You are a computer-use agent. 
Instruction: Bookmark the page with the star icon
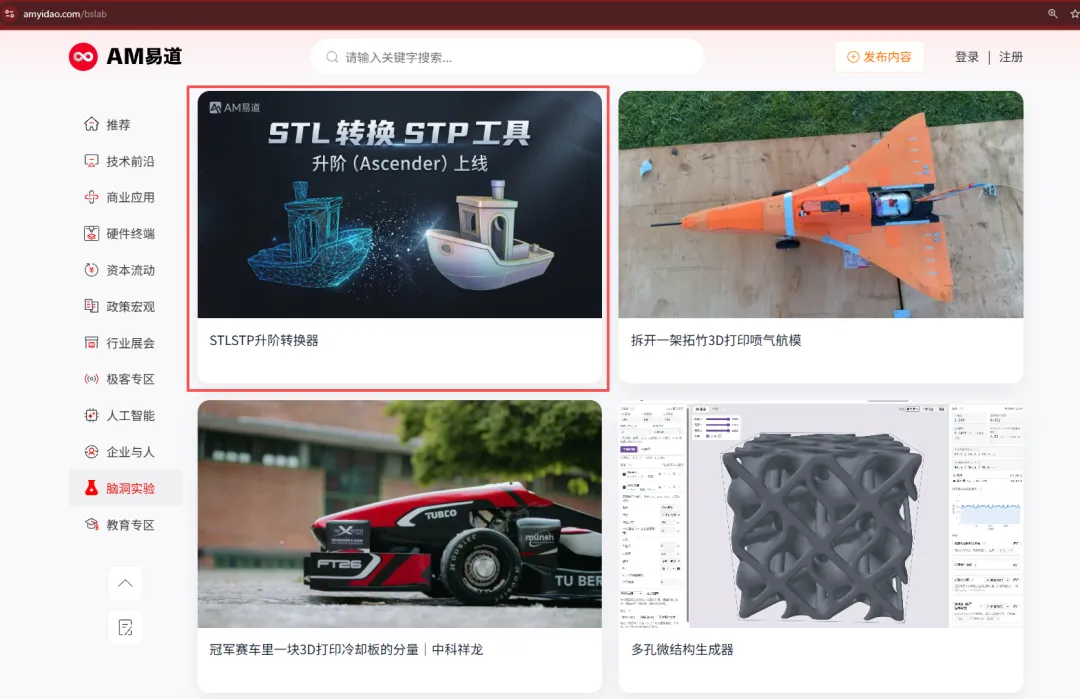1074,14
